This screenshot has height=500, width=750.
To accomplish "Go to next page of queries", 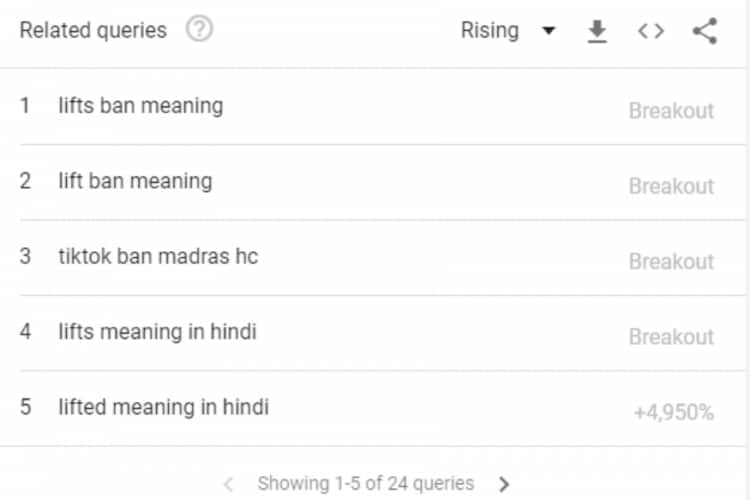I will pyautogui.click(x=504, y=484).
